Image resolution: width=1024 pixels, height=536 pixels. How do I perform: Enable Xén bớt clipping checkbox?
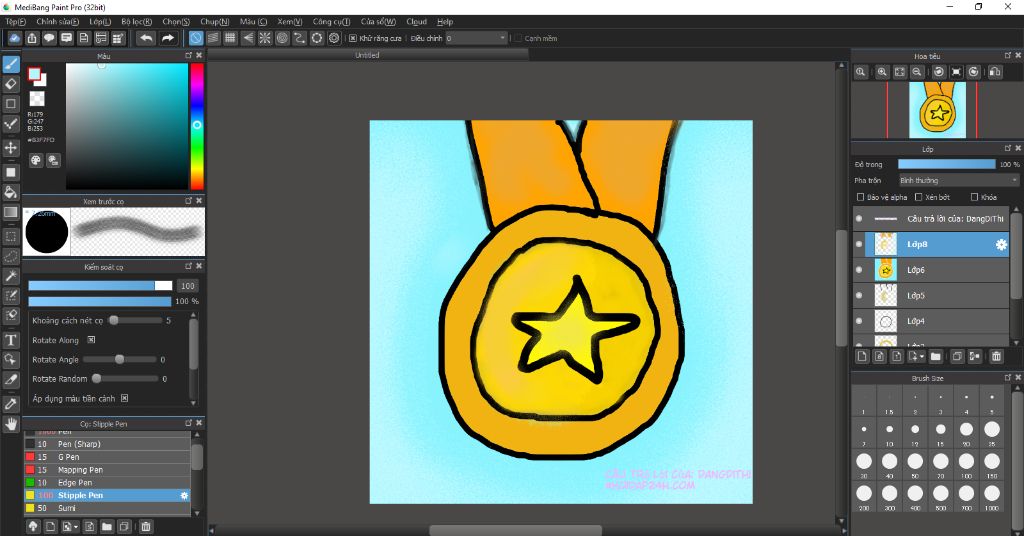coord(918,197)
